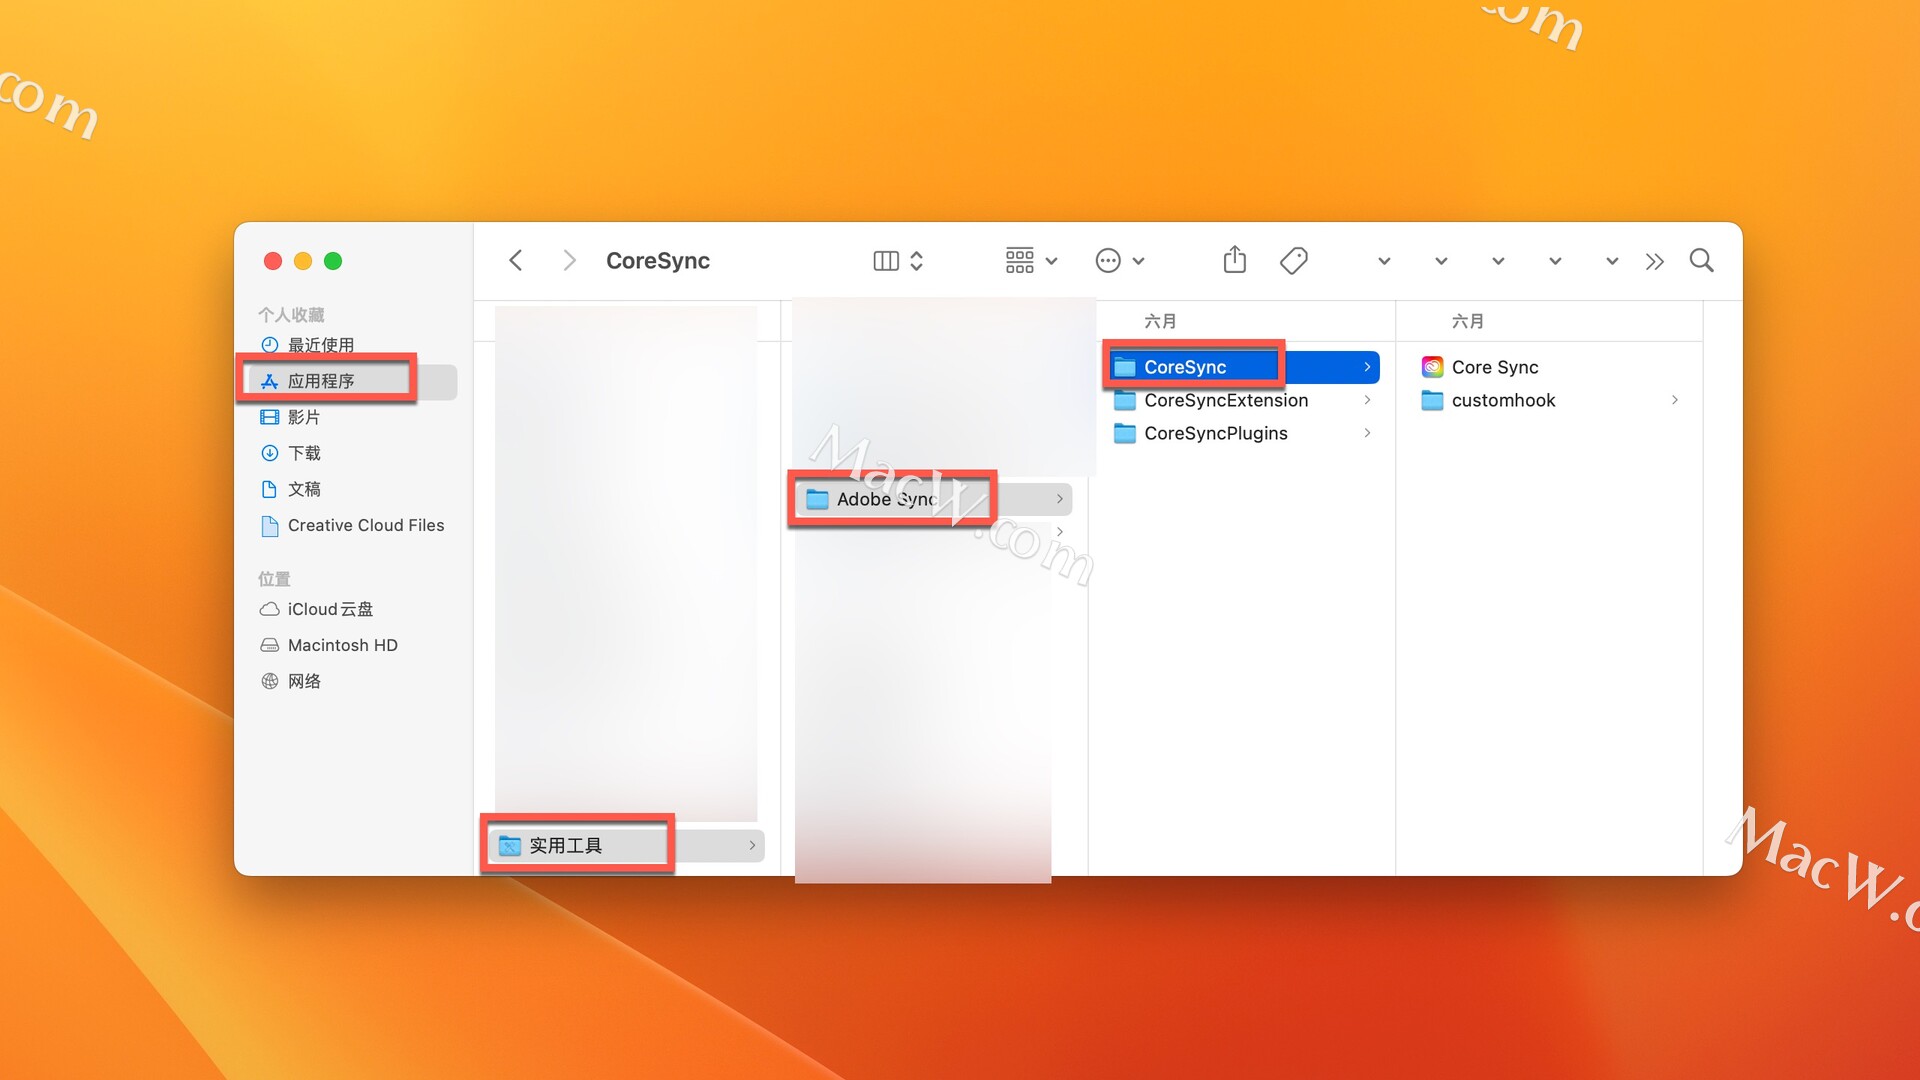Screen dimensions: 1920x1080
Task: Click the back navigation button
Action: (518, 260)
